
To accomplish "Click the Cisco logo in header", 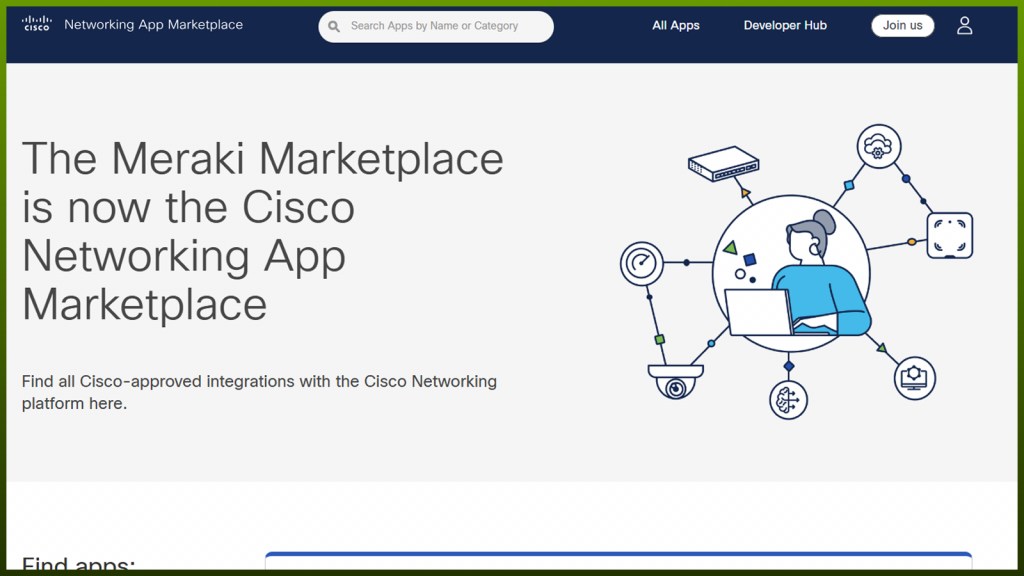I will [37, 24].
